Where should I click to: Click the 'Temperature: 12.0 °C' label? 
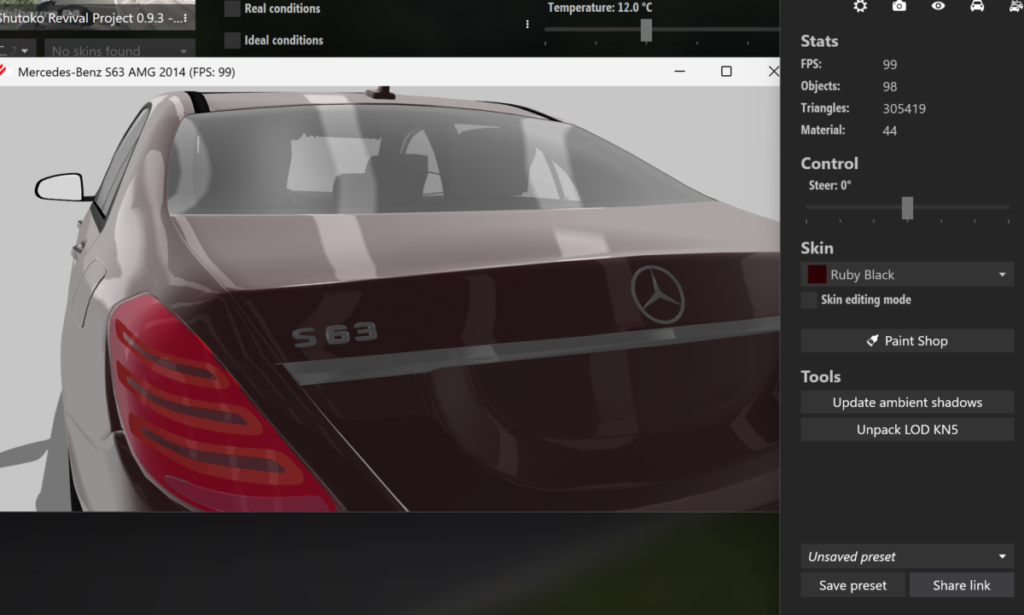point(600,8)
